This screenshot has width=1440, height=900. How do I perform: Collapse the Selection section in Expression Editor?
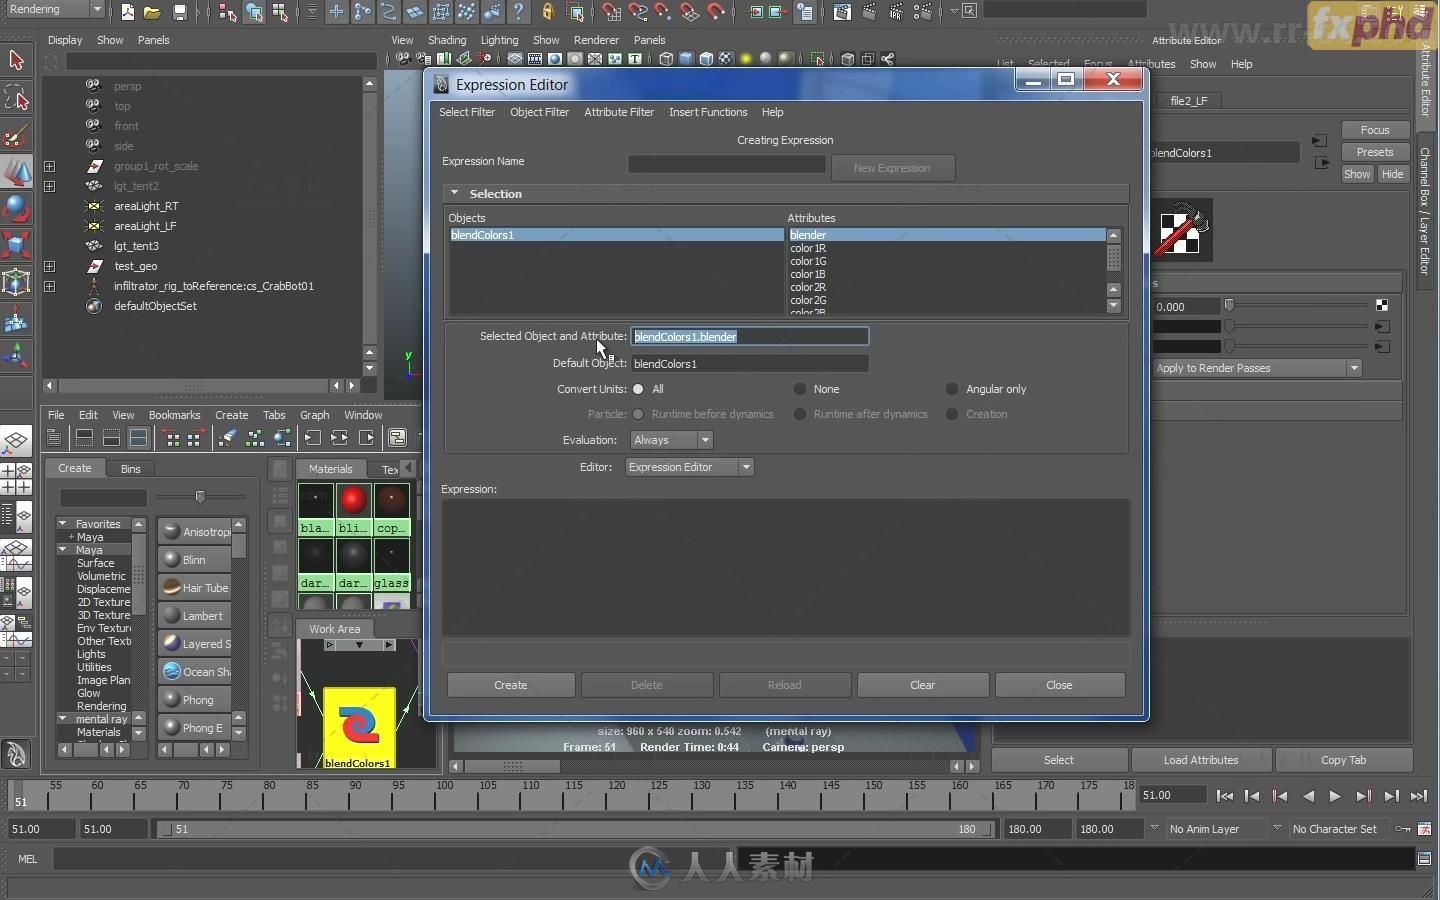click(x=455, y=193)
